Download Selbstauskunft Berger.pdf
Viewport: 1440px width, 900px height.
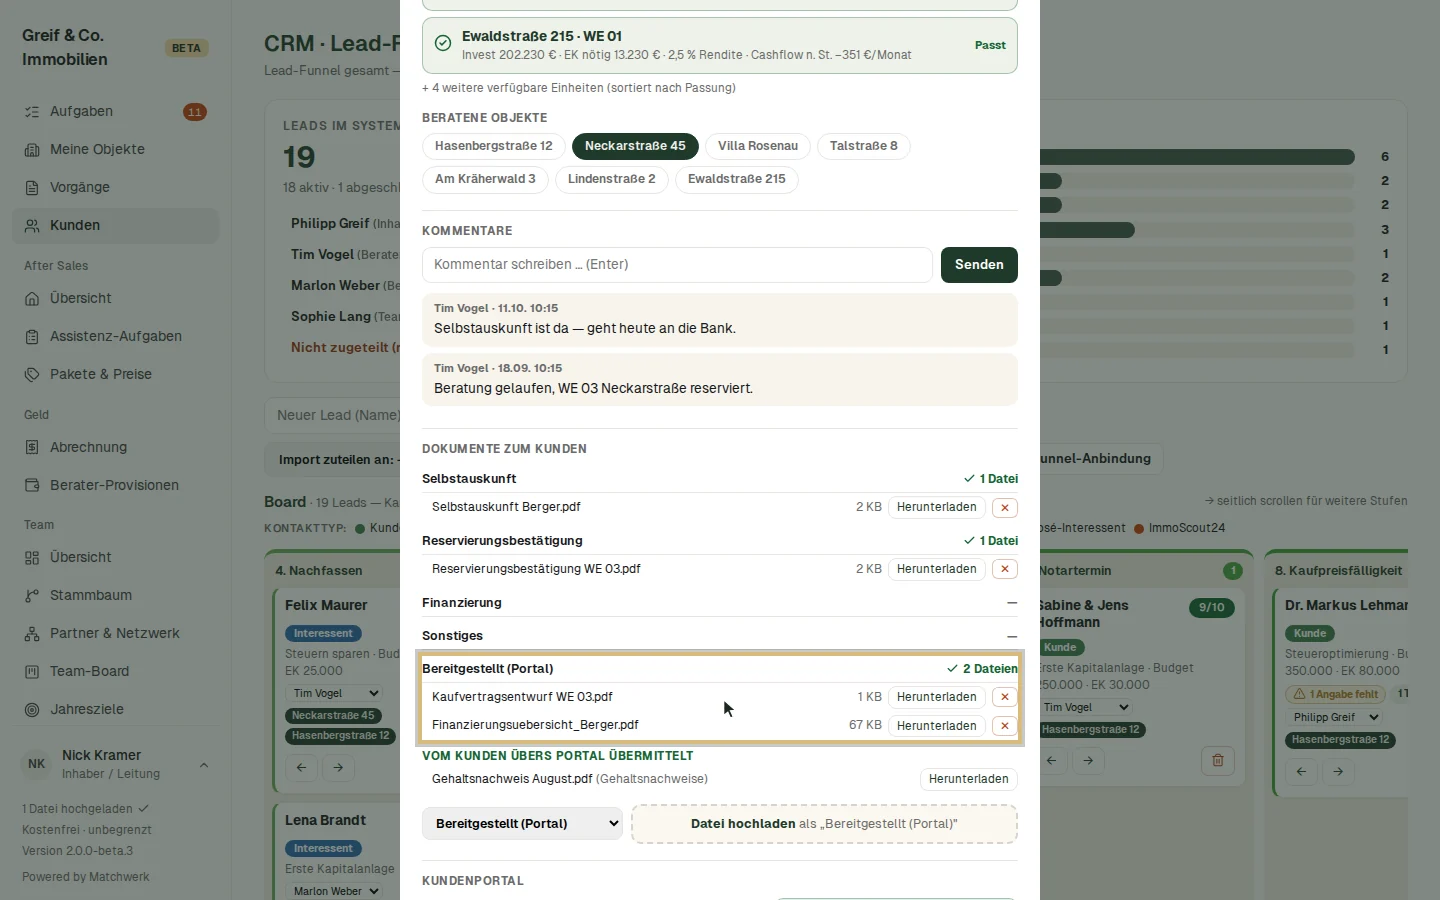pyautogui.click(x=937, y=508)
